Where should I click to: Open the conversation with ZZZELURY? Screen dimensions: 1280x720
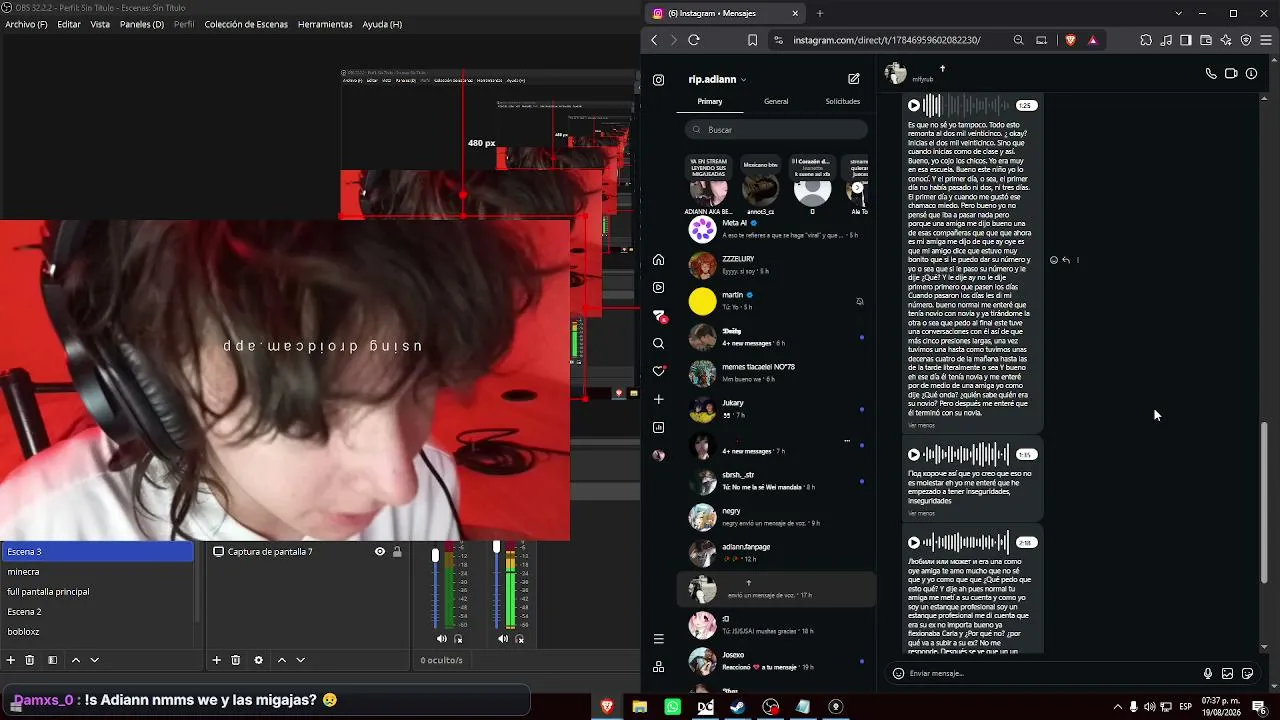pos(776,265)
